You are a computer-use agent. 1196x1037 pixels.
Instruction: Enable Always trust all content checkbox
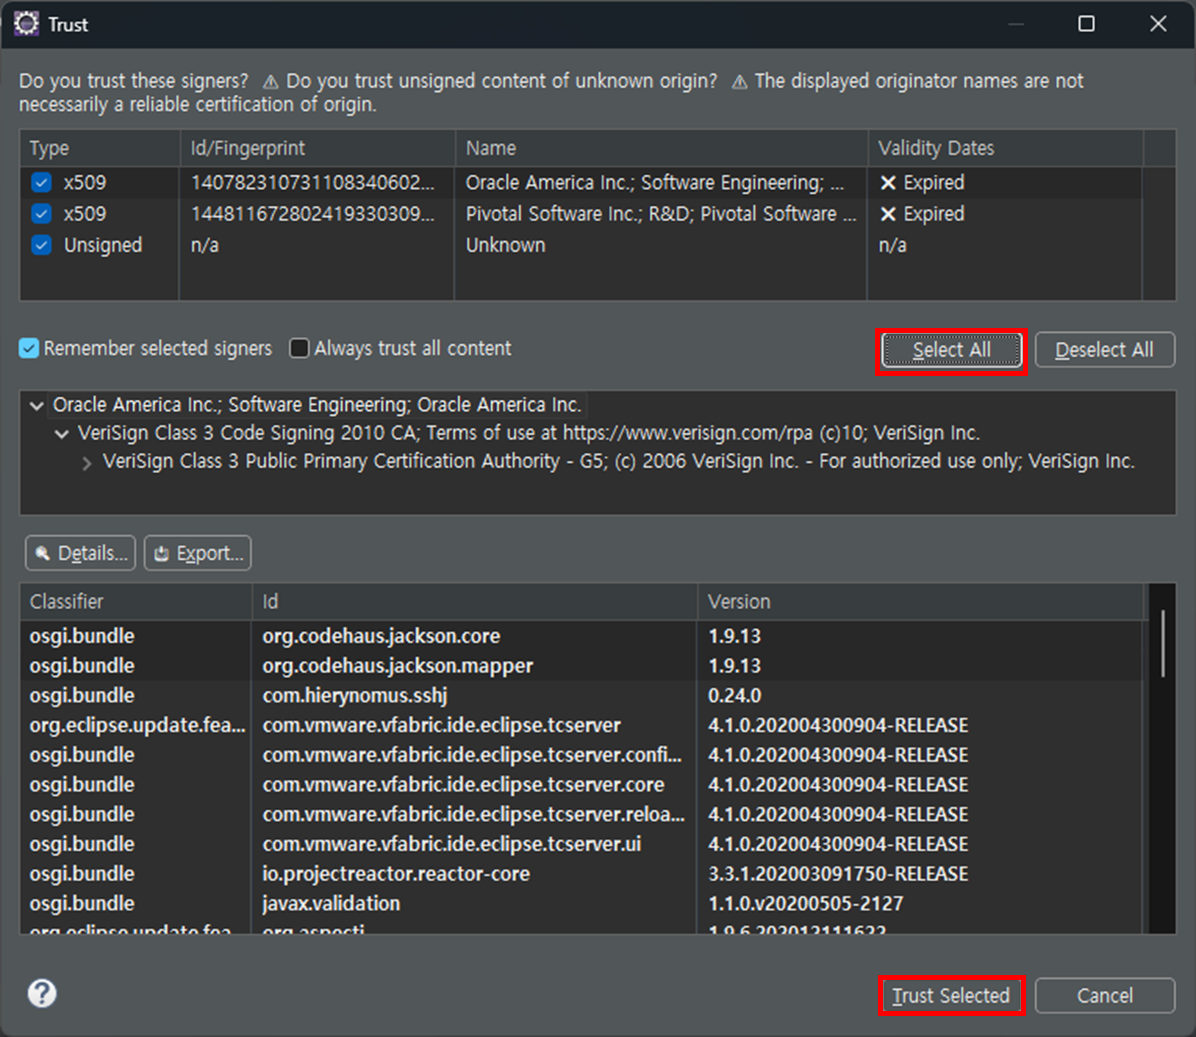tap(299, 348)
